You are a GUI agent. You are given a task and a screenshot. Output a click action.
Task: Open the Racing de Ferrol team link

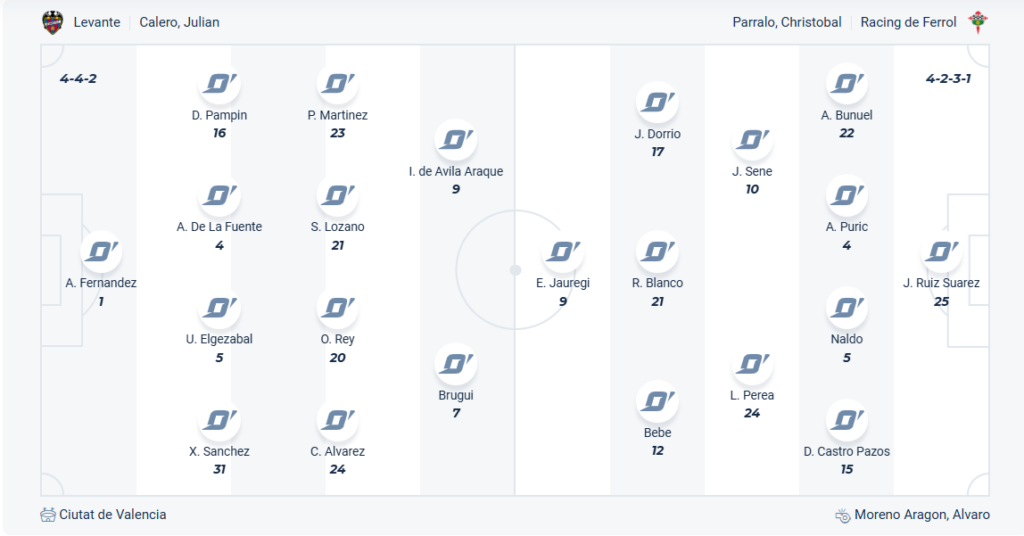tap(908, 22)
